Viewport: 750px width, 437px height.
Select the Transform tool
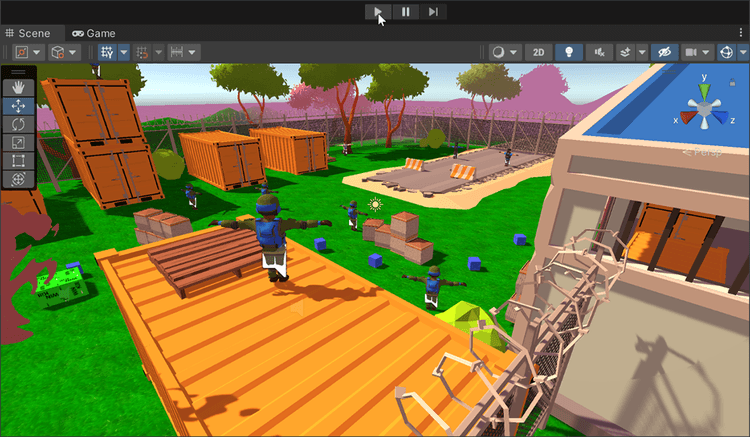click(18, 179)
